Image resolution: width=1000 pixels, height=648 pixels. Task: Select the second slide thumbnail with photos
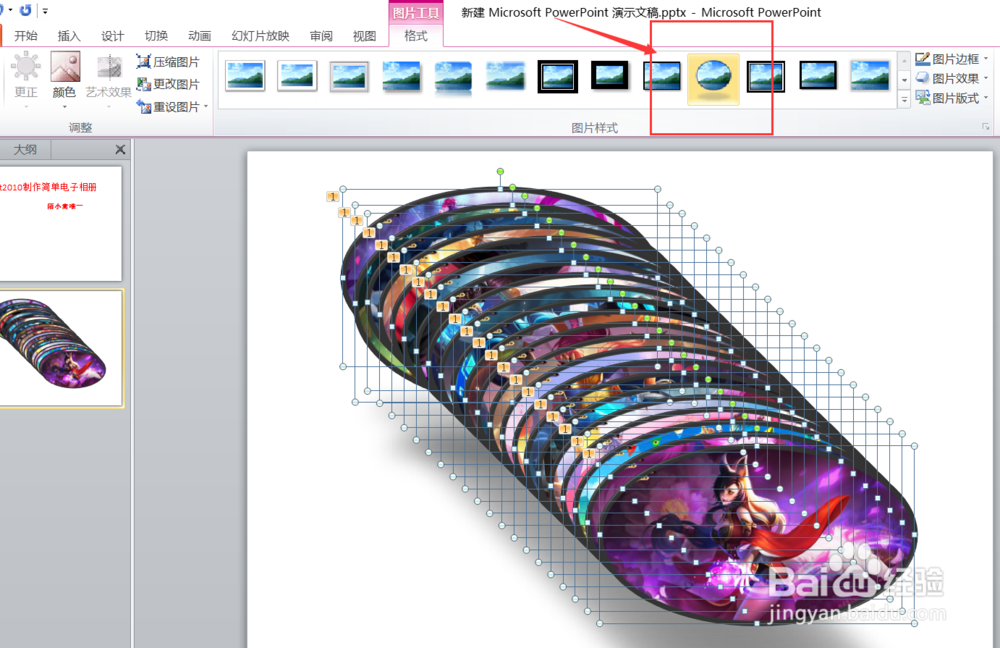pos(61,348)
